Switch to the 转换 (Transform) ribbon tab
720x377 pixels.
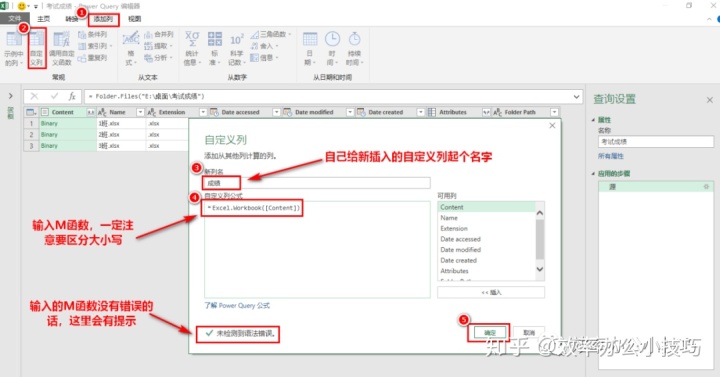point(72,19)
